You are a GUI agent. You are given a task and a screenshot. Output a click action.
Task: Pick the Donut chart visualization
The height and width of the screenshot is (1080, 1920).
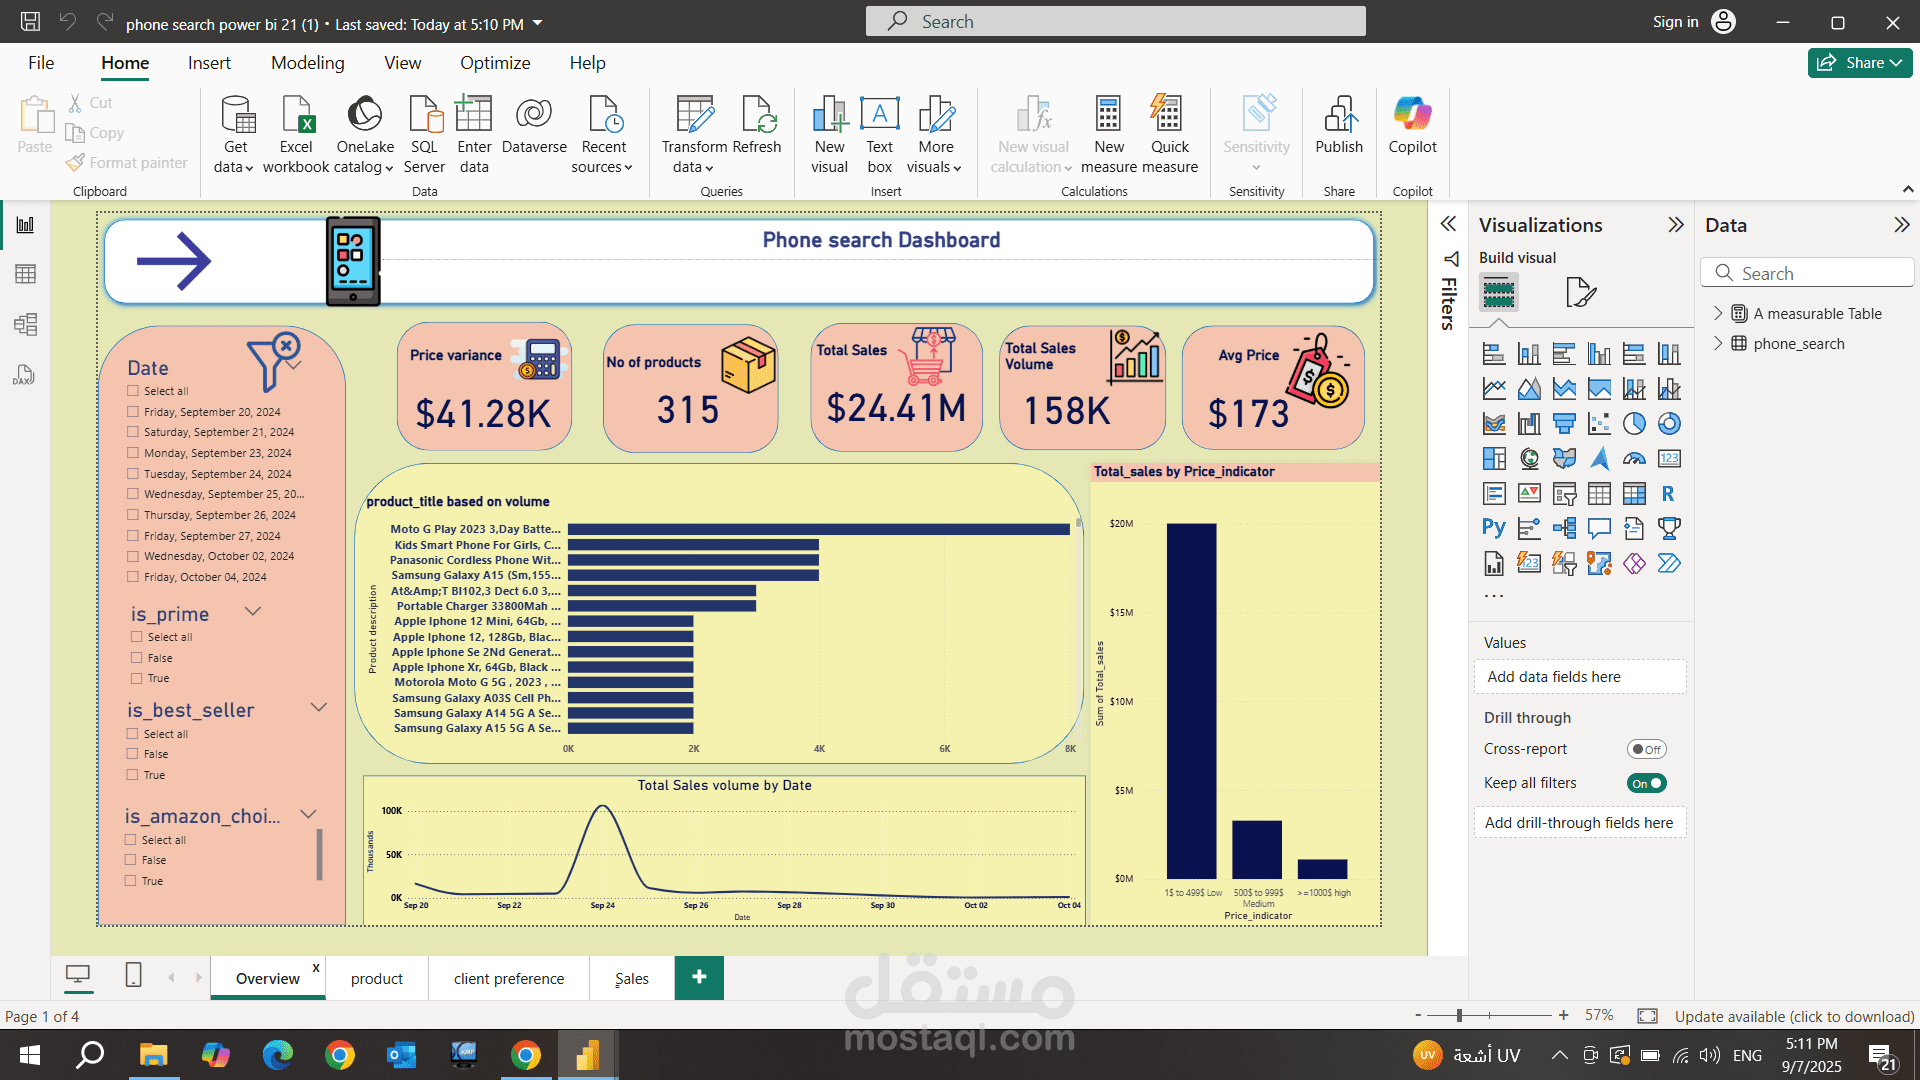tap(1669, 424)
